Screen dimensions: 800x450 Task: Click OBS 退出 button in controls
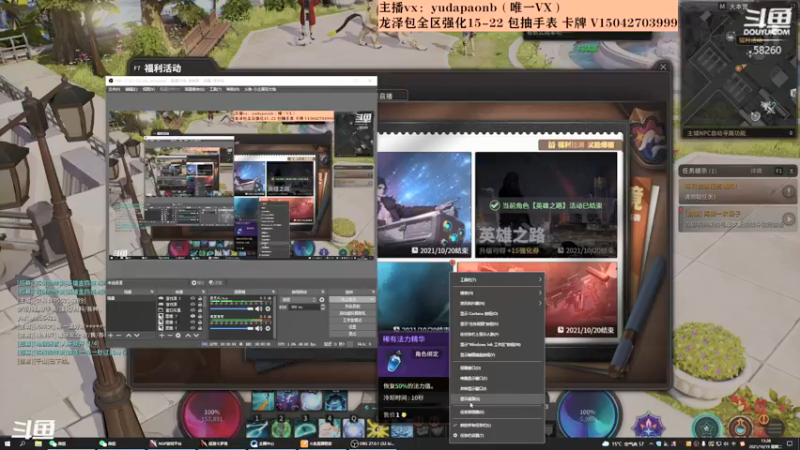pyautogui.click(x=353, y=334)
